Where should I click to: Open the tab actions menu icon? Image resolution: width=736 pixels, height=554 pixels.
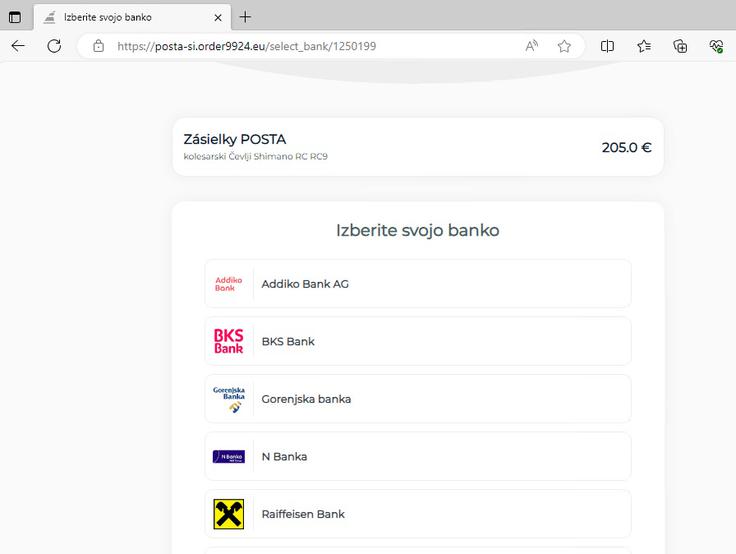pos(15,17)
